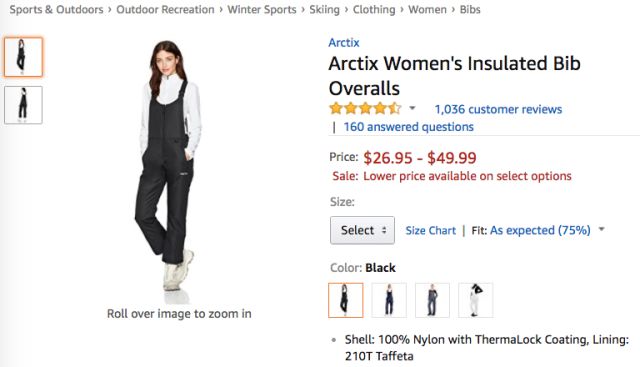Open the 1,036 customer reviews link
Viewport: 640px width, 367px height.
coord(498,109)
